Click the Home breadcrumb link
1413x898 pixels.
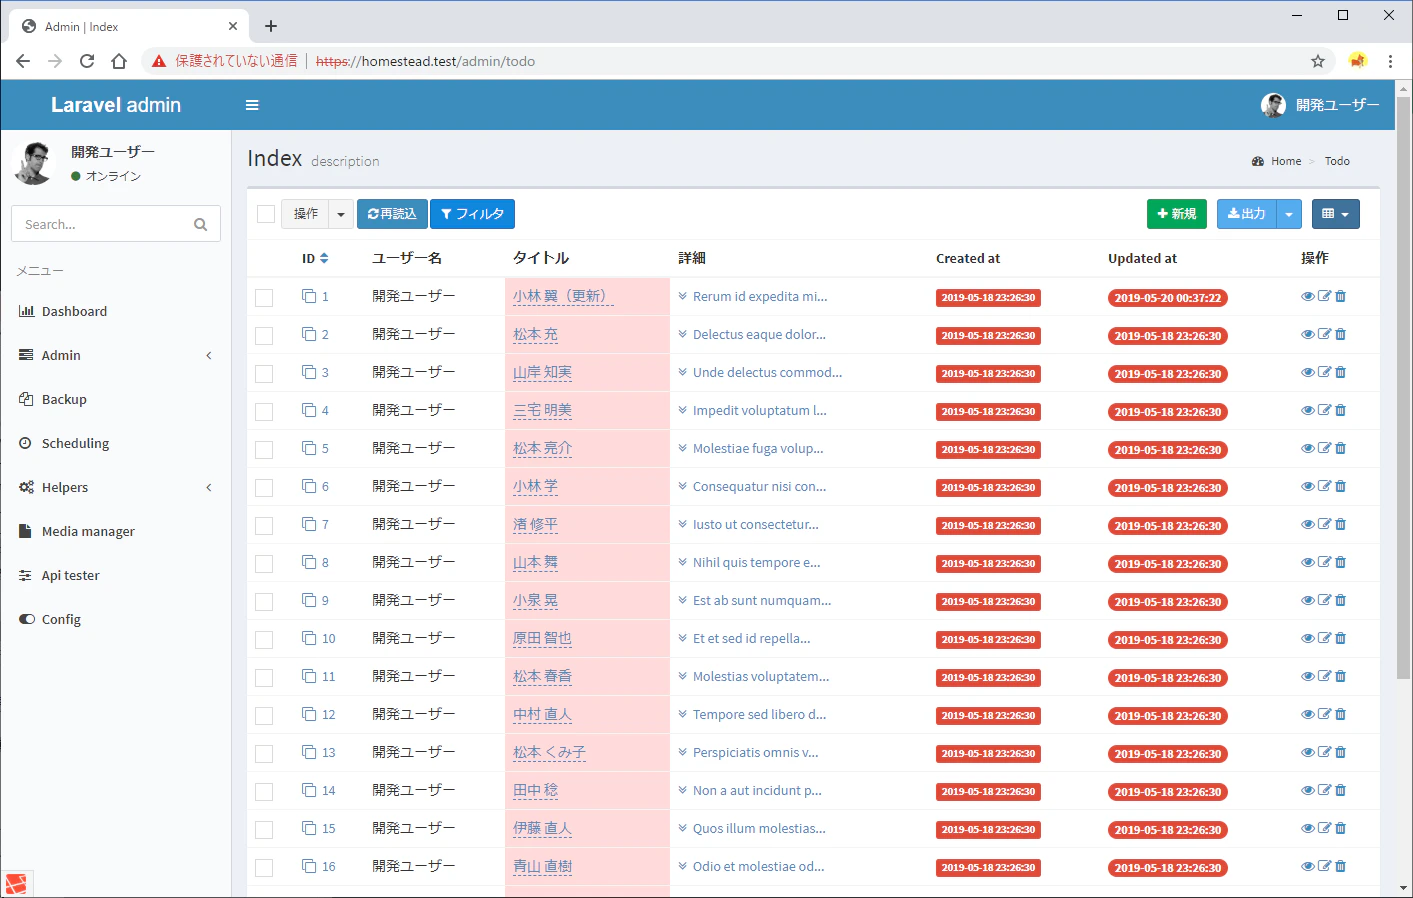pos(1286,161)
